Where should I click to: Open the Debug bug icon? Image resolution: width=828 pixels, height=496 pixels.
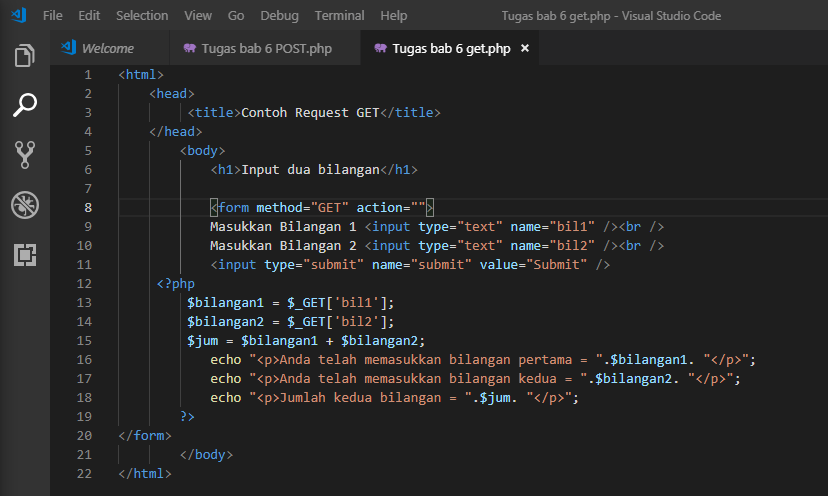click(25, 205)
